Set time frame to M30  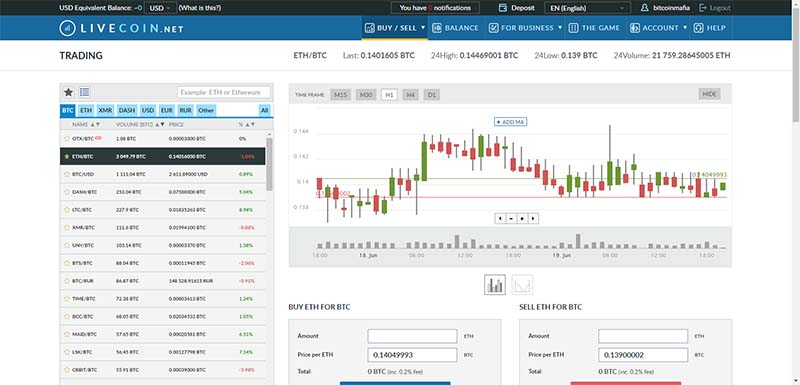point(366,95)
